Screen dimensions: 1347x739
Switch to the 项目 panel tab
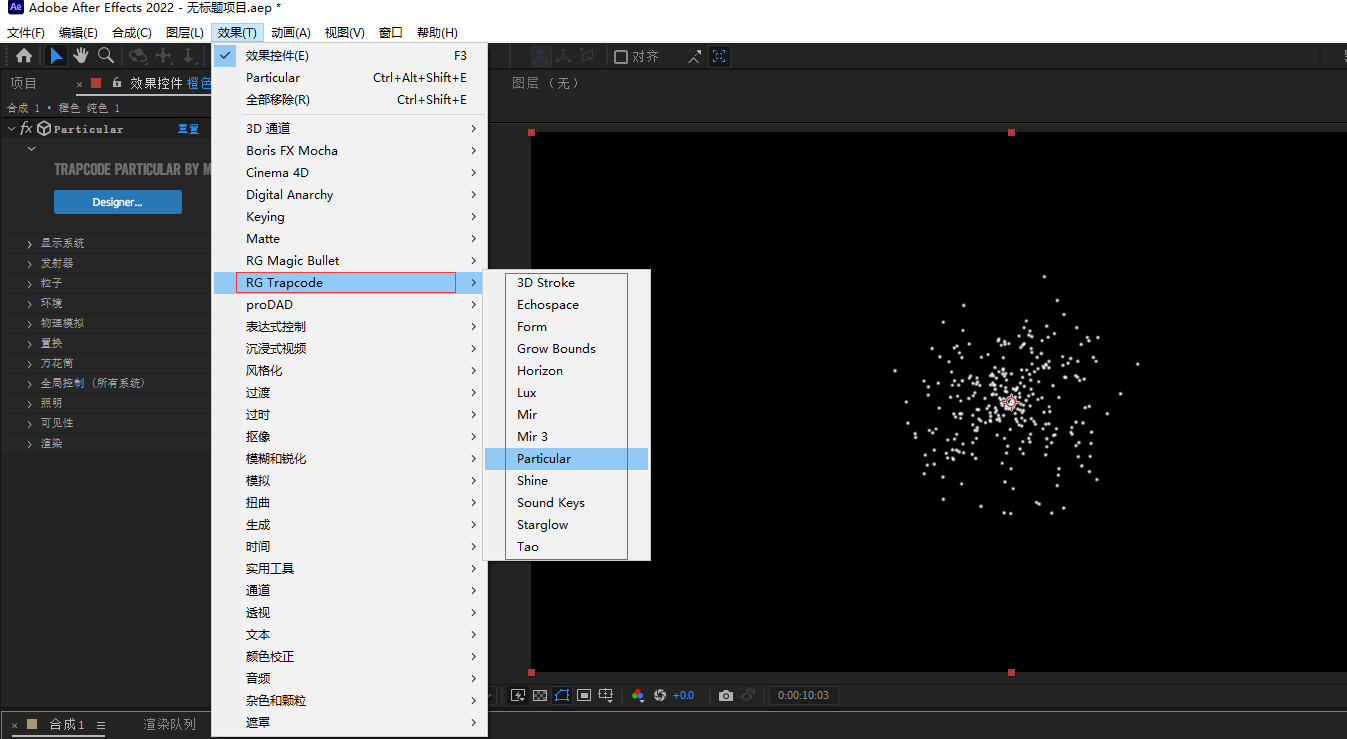pos(23,83)
